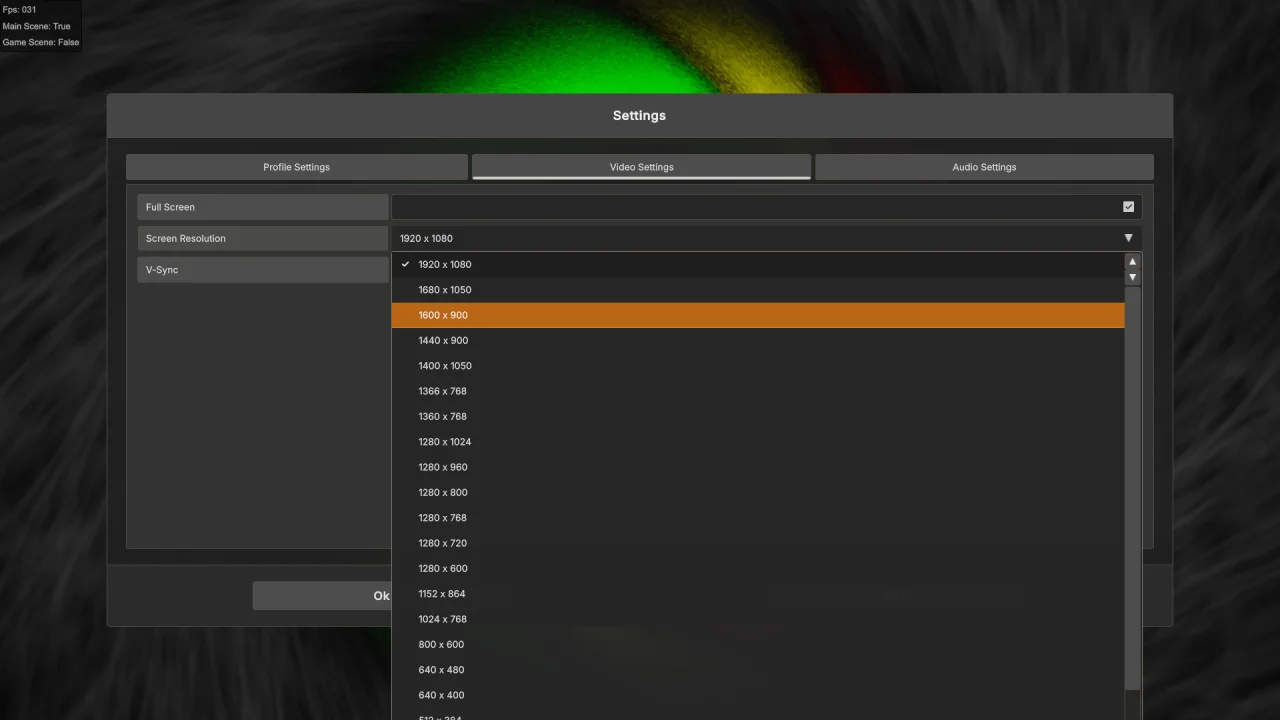Screen dimensions: 1280x720
Task: Choose the 1280 x 600 entry
Action: 758,569
